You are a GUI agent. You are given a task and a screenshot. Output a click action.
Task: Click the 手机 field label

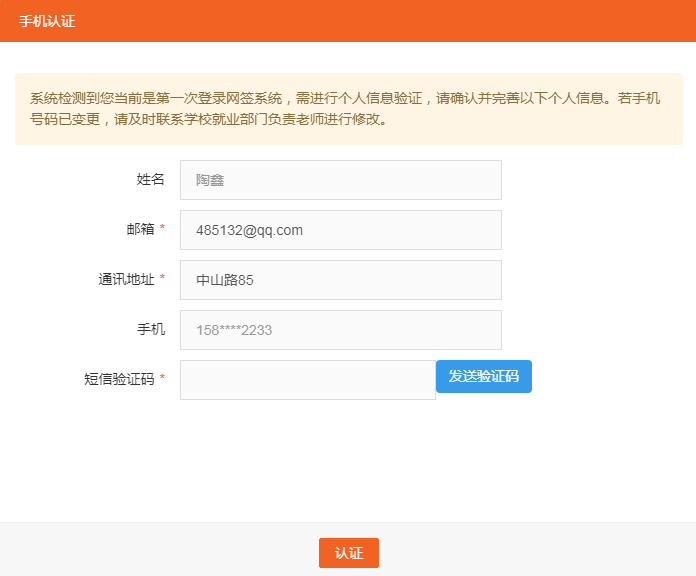pyautogui.click(x=151, y=329)
